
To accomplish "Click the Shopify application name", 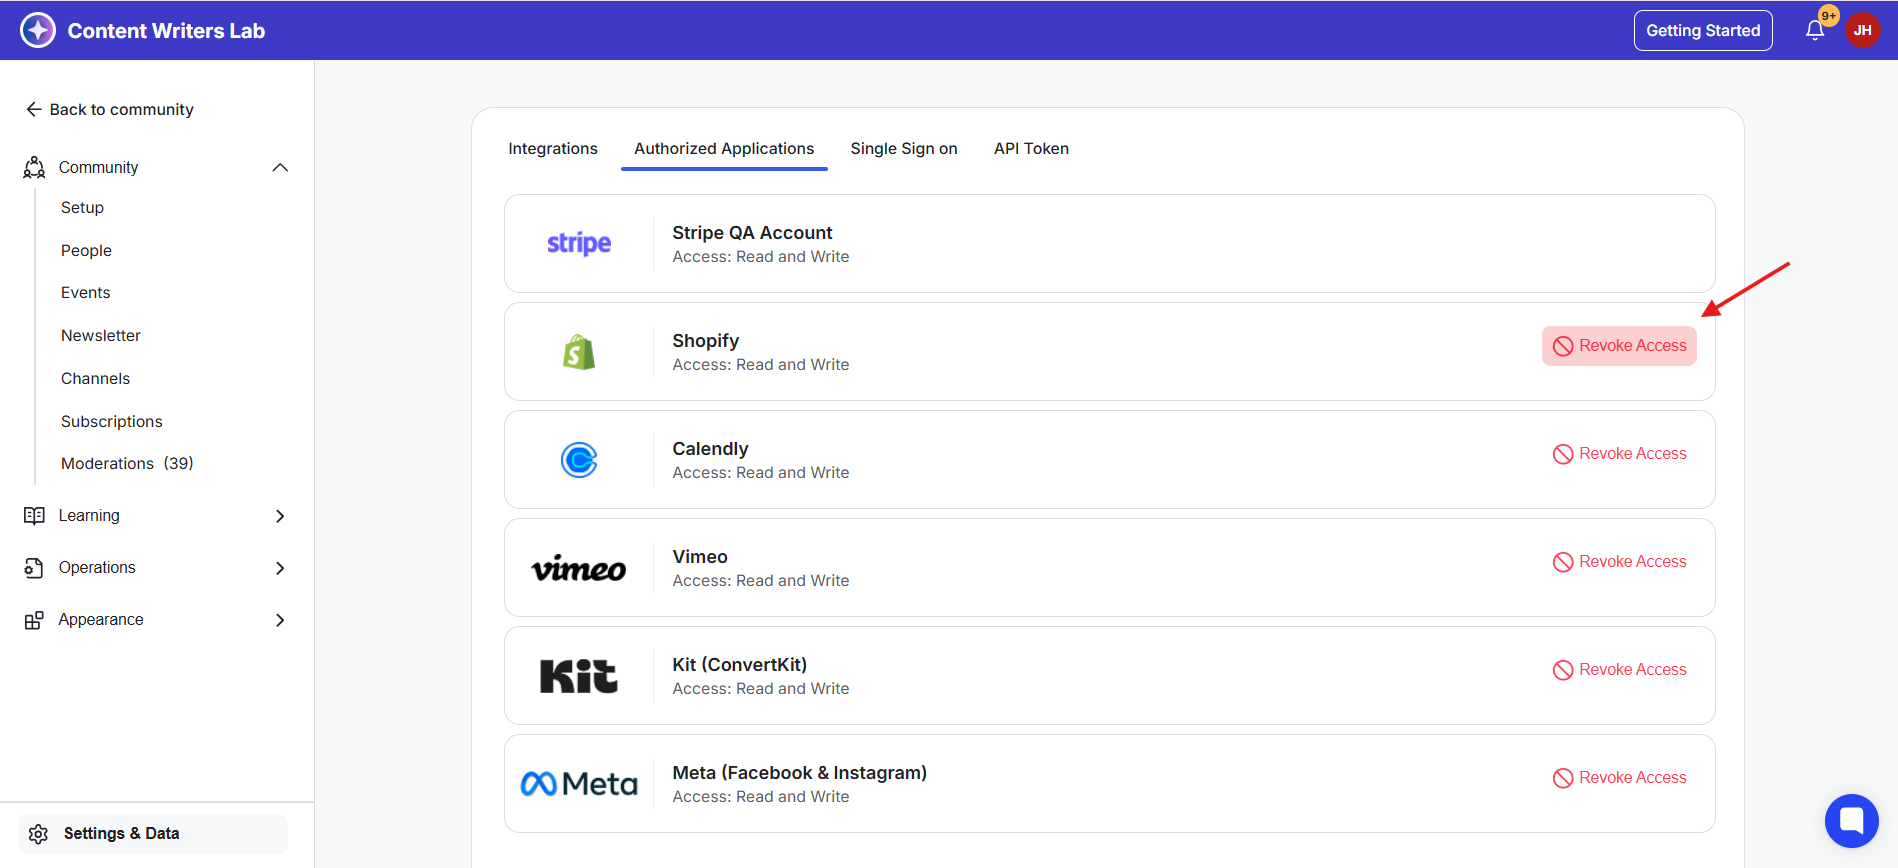I will (706, 340).
